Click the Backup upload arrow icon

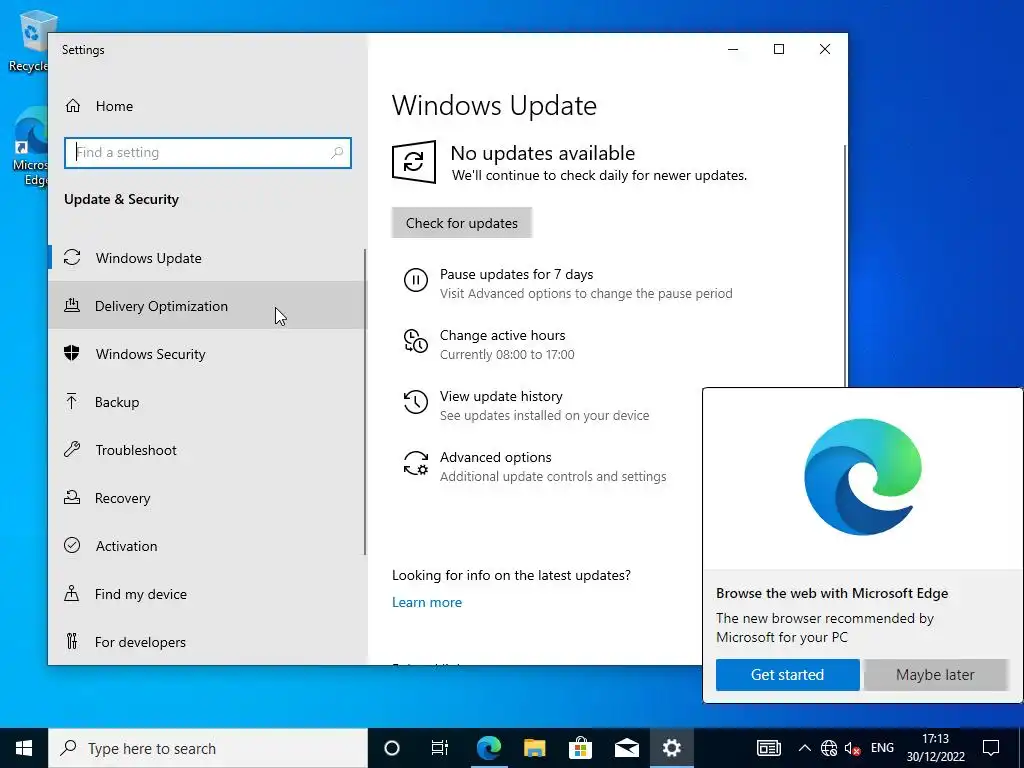click(72, 401)
